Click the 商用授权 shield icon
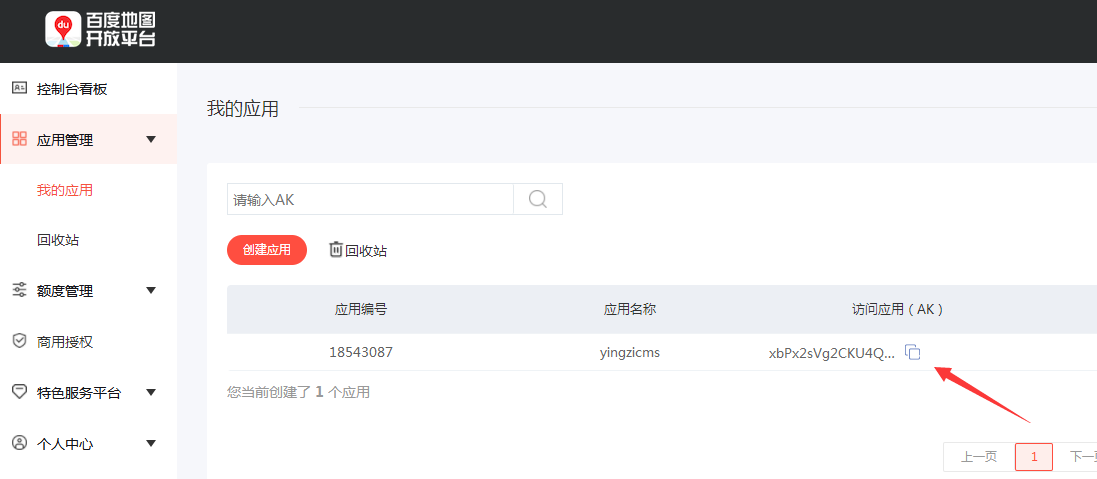Image resolution: width=1097 pixels, height=479 pixels. 19,341
